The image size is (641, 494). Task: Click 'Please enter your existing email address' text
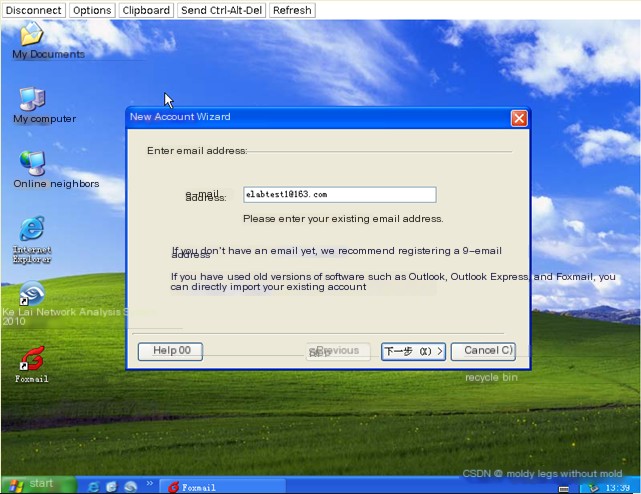tap(343, 219)
